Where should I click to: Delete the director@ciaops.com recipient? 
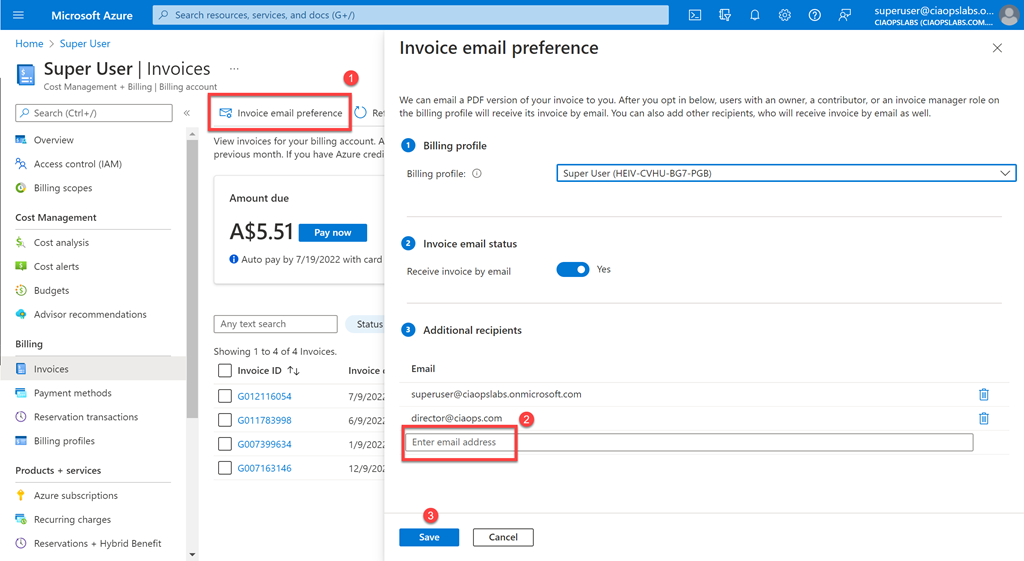point(984,418)
